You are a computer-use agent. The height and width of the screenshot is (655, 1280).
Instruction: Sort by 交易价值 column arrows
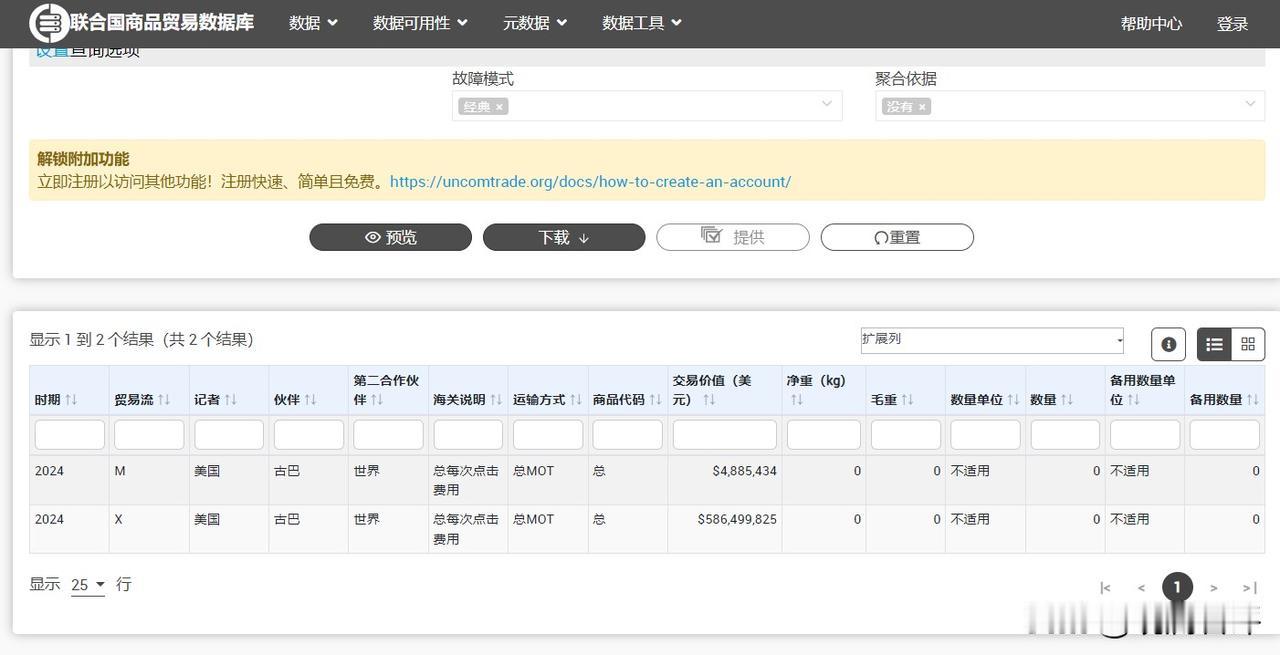[x=709, y=400]
